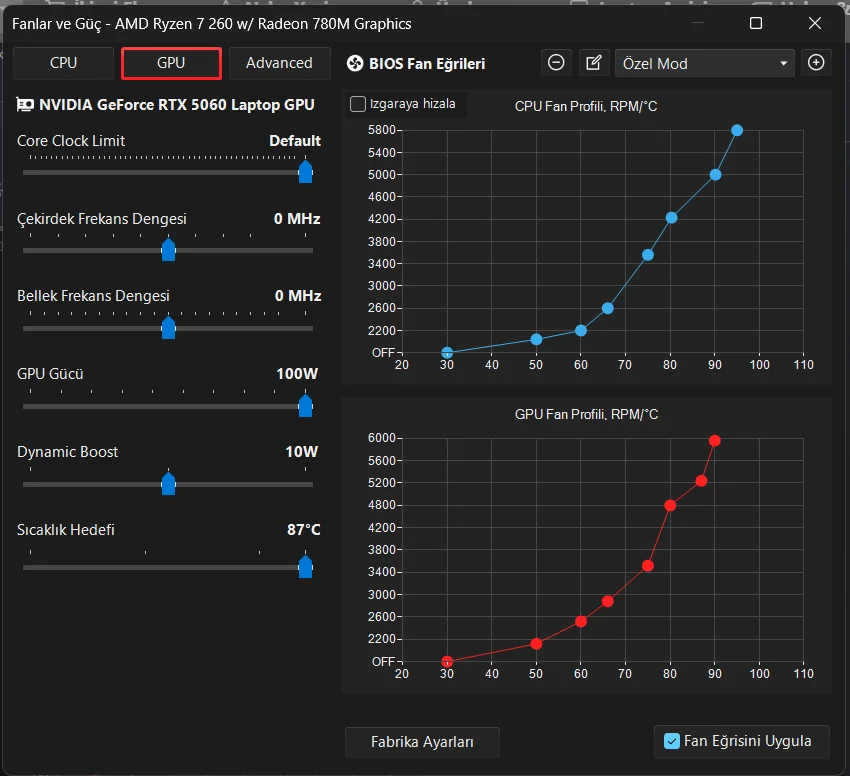The width and height of the screenshot is (850, 776).
Task: Select the GPU fan curve point at 30°C
Action: click(x=447, y=662)
